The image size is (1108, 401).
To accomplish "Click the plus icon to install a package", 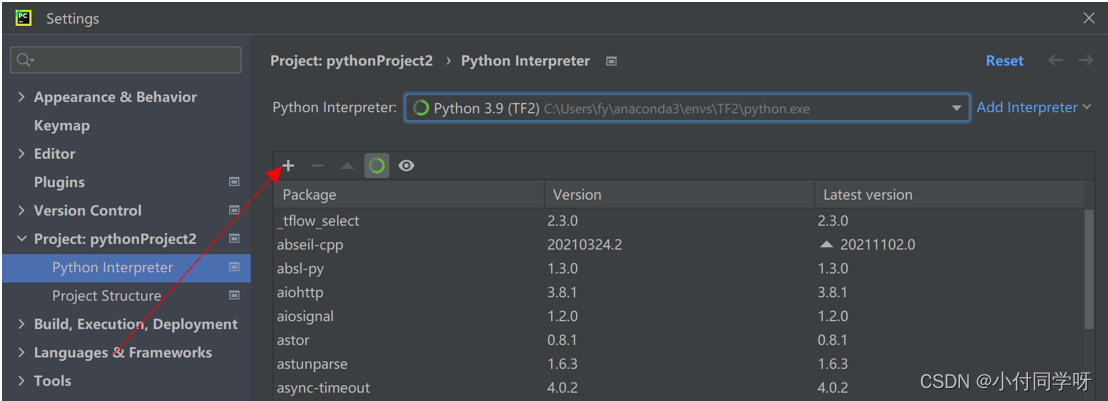I will [x=288, y=165].
